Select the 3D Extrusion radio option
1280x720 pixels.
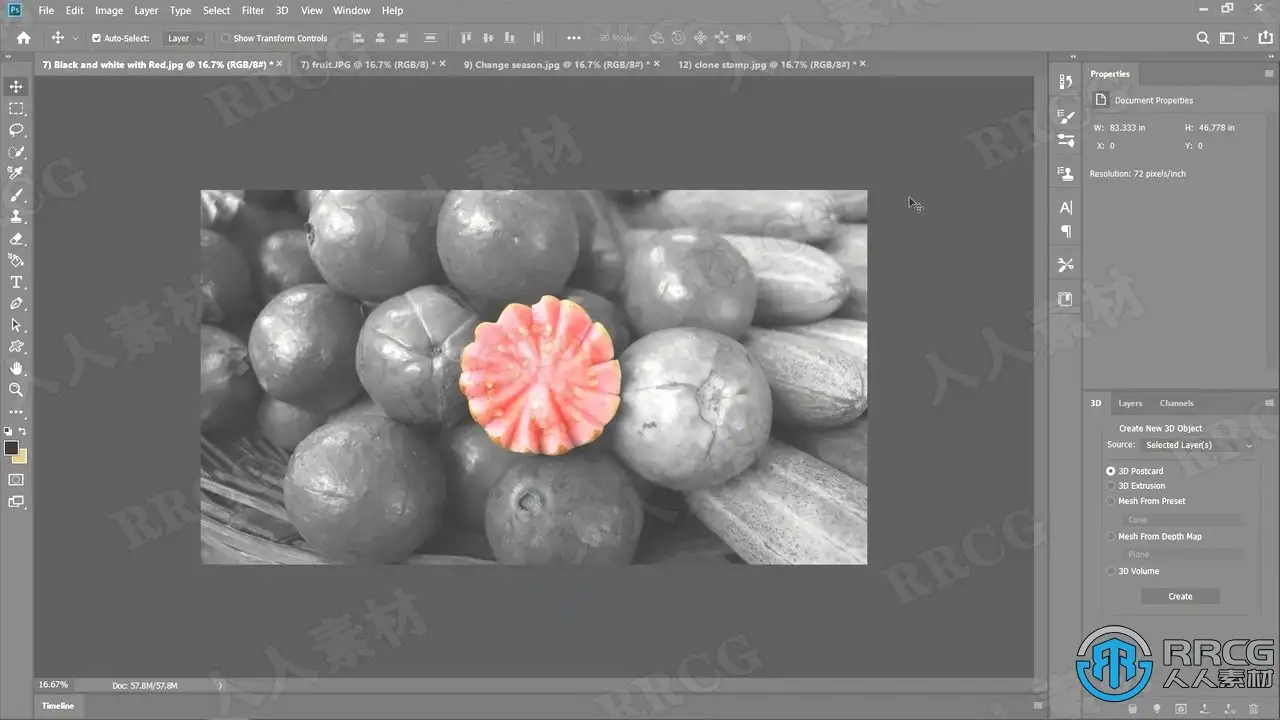(1110, 486)
